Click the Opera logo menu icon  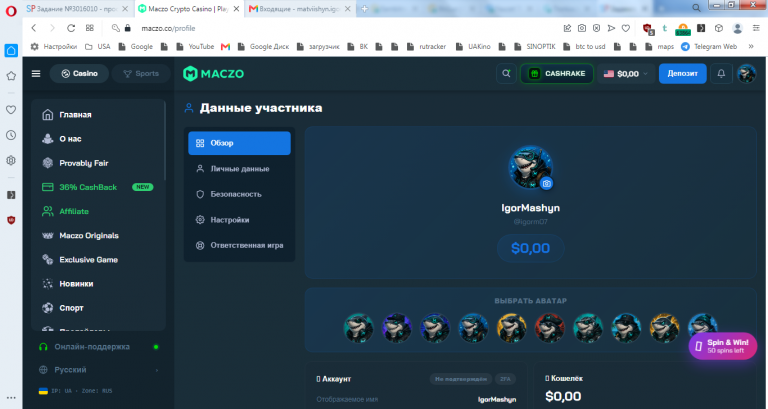click(11, 10)
